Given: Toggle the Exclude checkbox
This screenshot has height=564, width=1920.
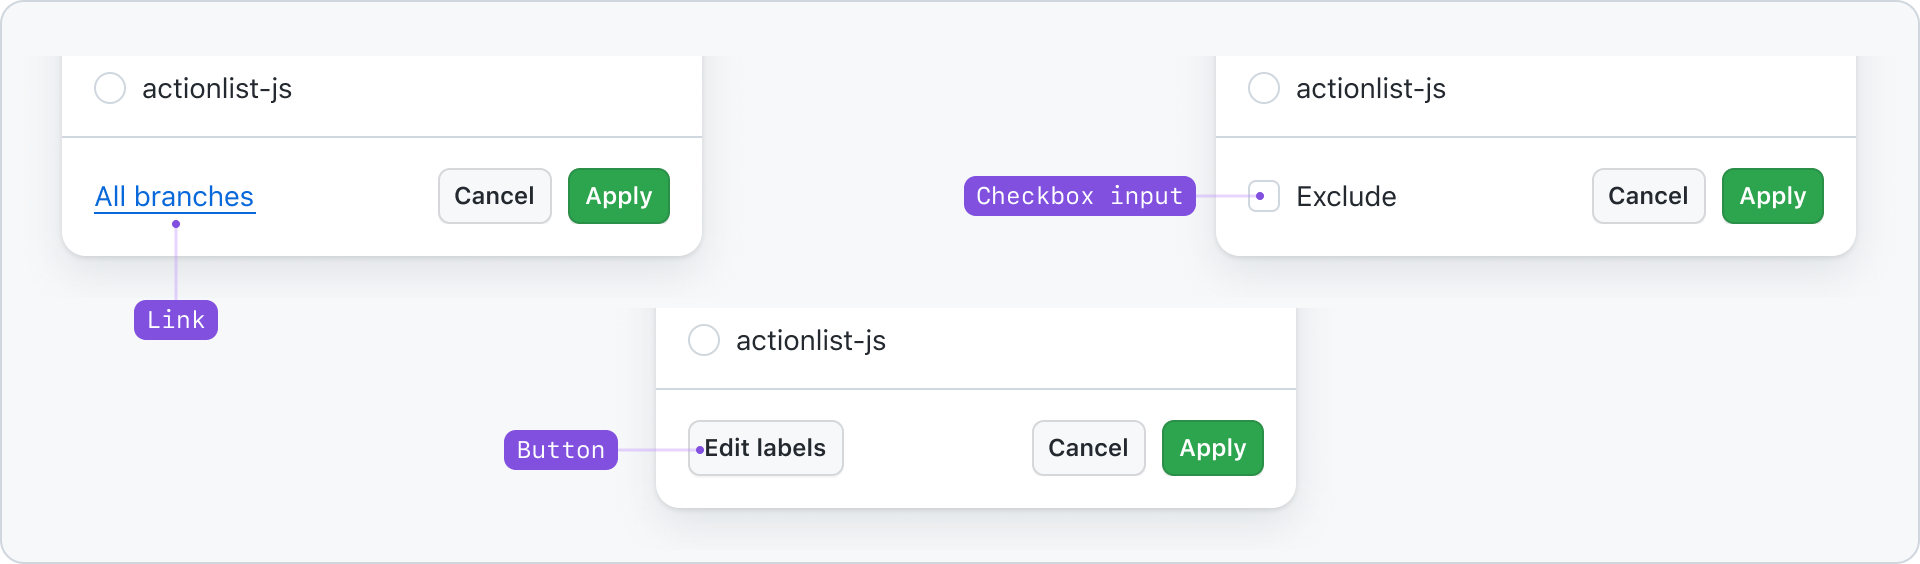Looking at the screenshot, I should (x=1264, y=196).
